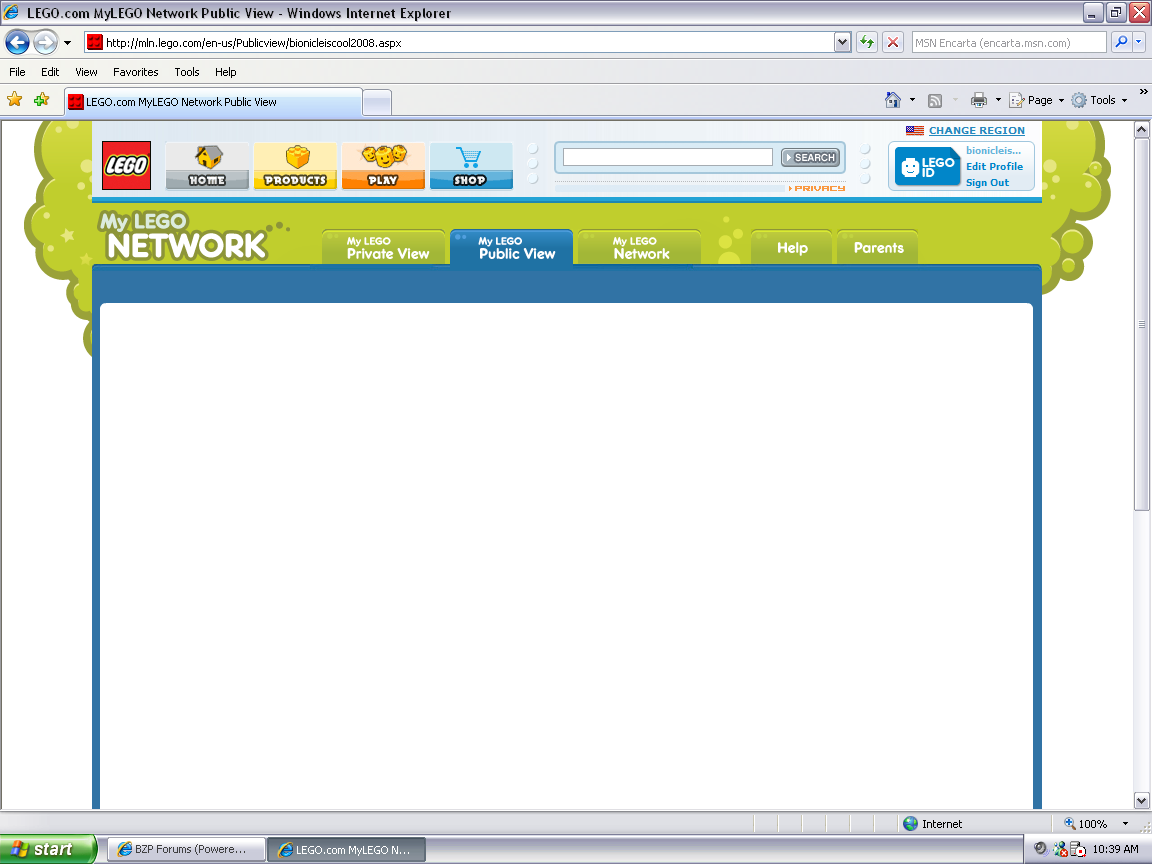This screenshot has height=864, width=1152.
Task: Open the Page command bar menu
Action: point(1037,100)
